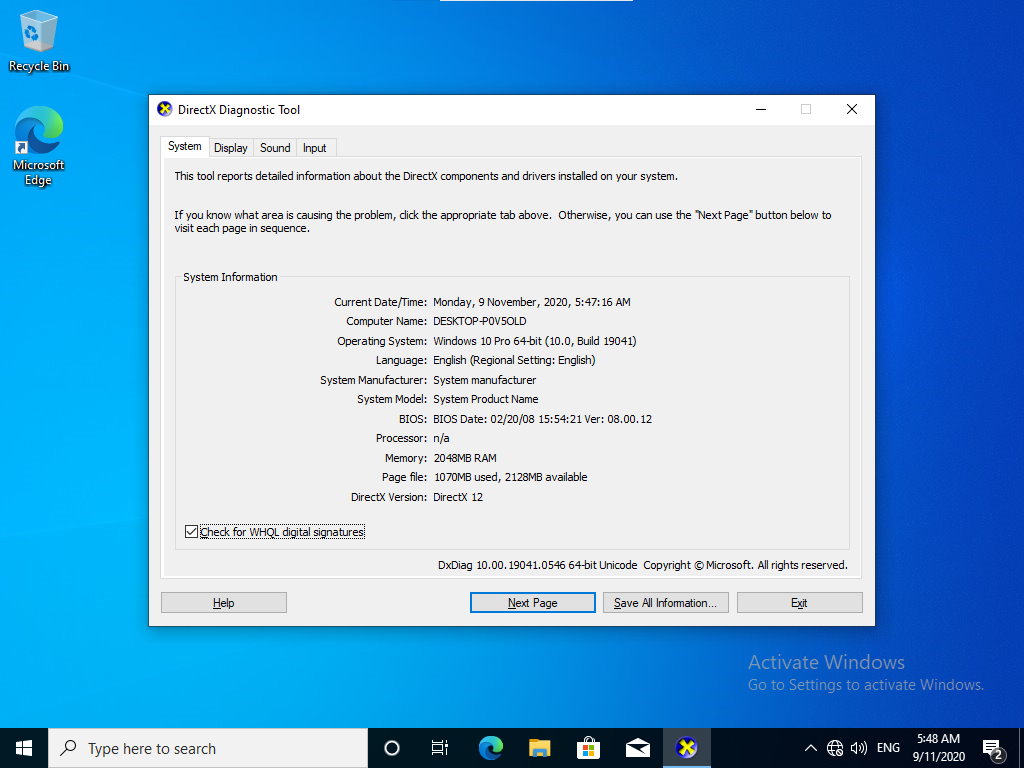Open the network status tray icon
The image size is (1024, 768).
[x=835, y=748]
